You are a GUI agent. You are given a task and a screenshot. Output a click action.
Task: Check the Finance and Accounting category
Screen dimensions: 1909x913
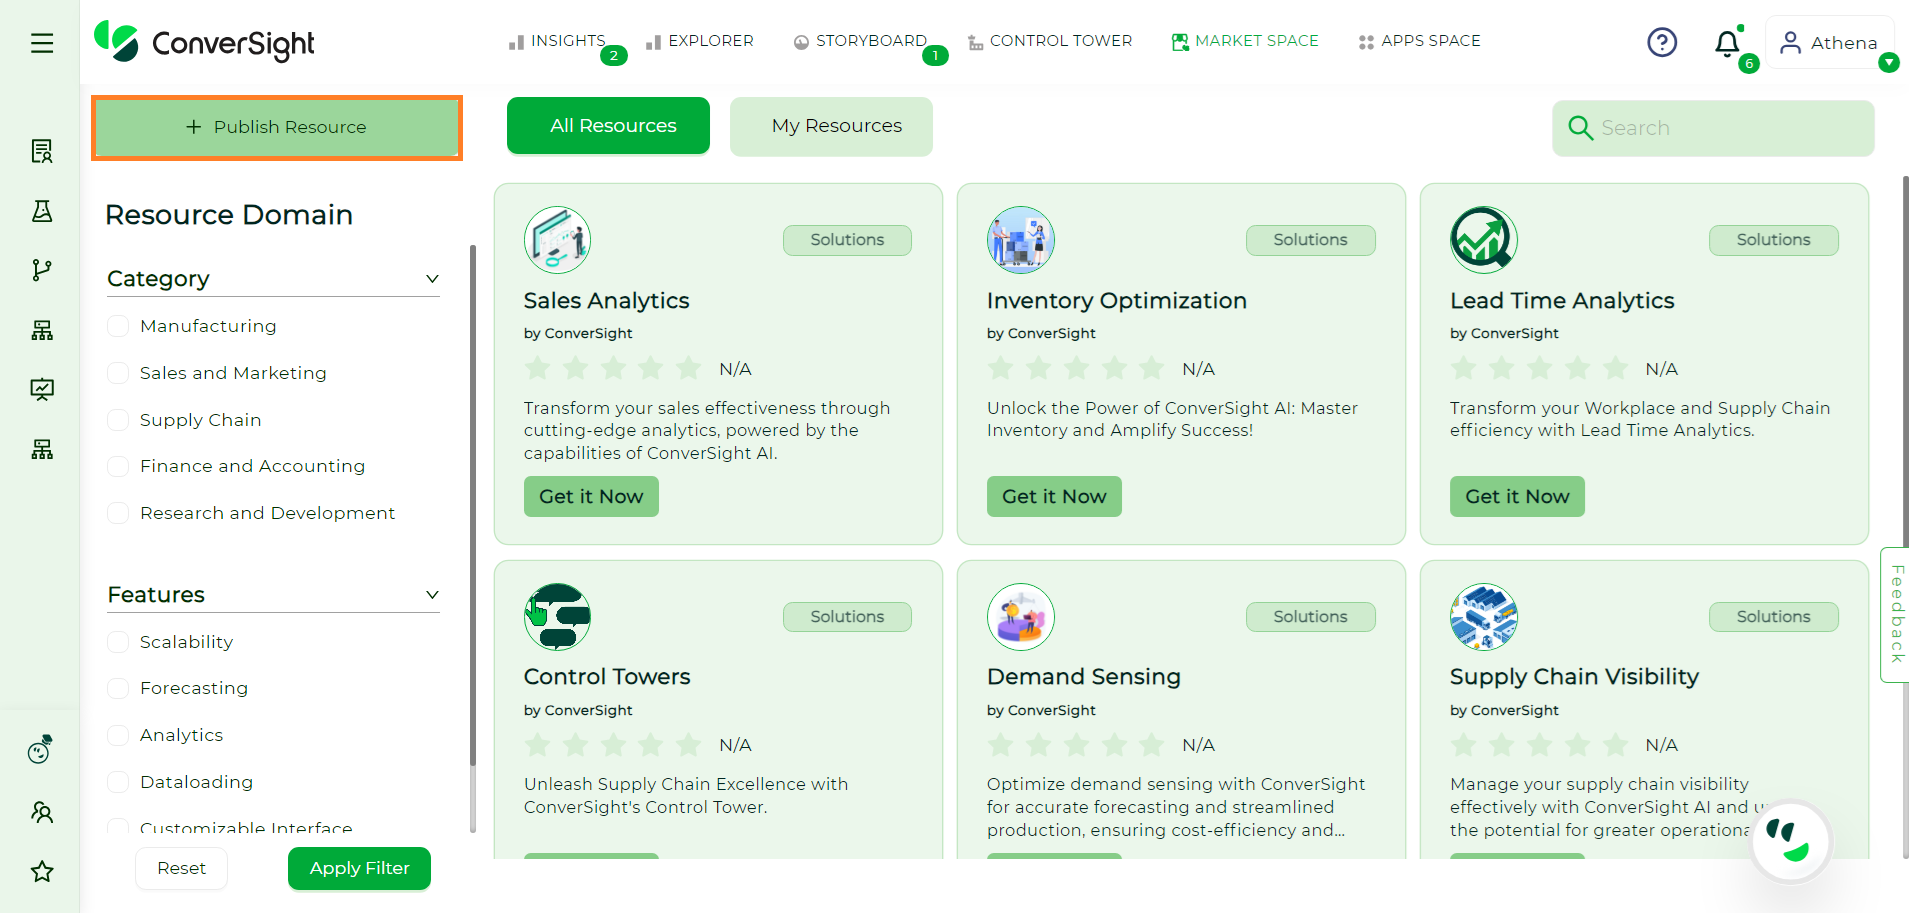(x=118, y=466)
